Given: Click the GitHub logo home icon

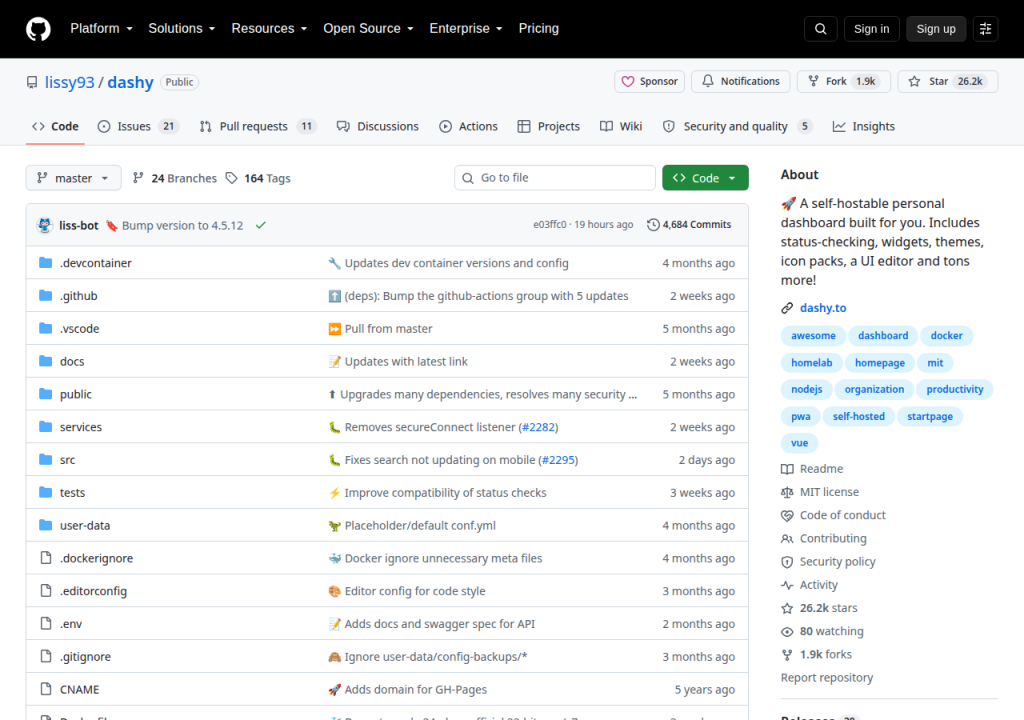Looking at the screenshot, I should click(x=39, y=29).
